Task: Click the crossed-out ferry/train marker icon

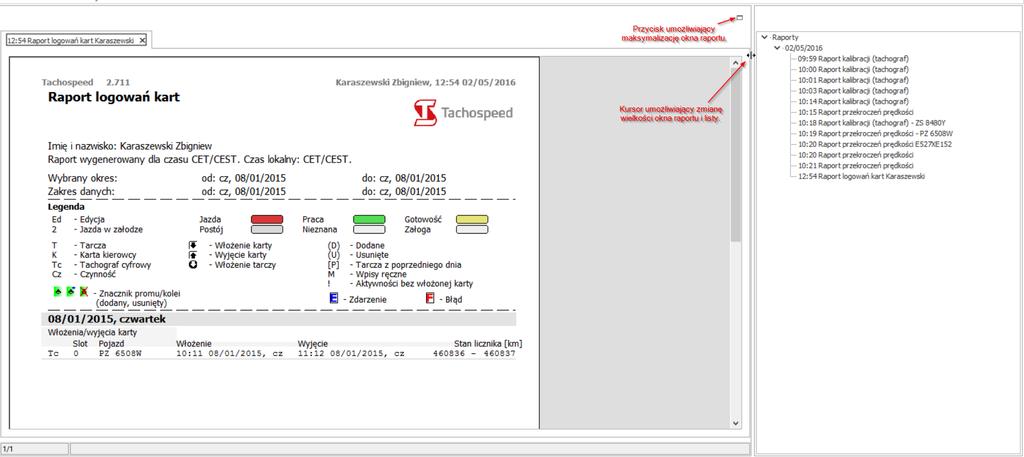Action: point(84,292)
